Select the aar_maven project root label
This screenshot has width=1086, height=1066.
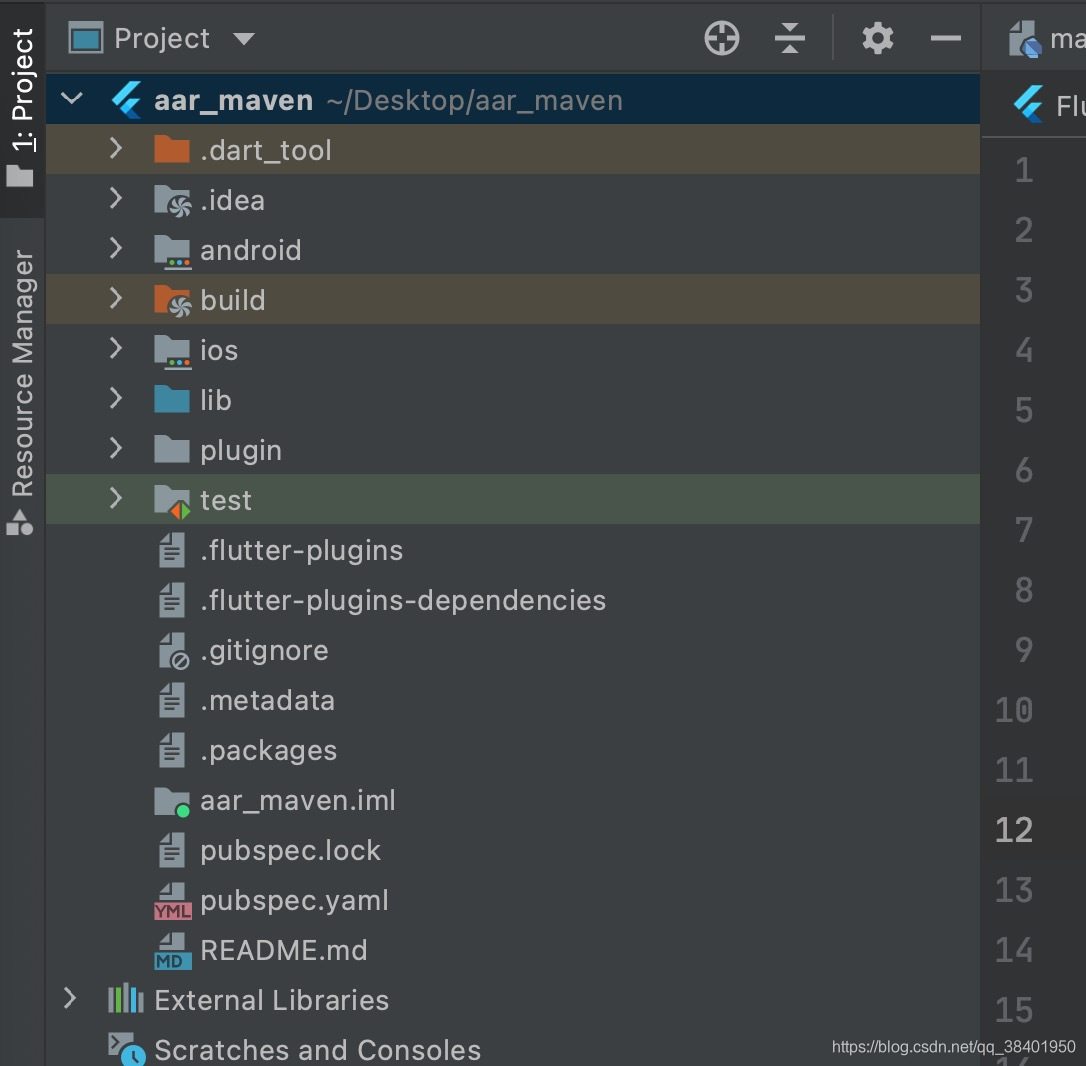coord(233,100)
